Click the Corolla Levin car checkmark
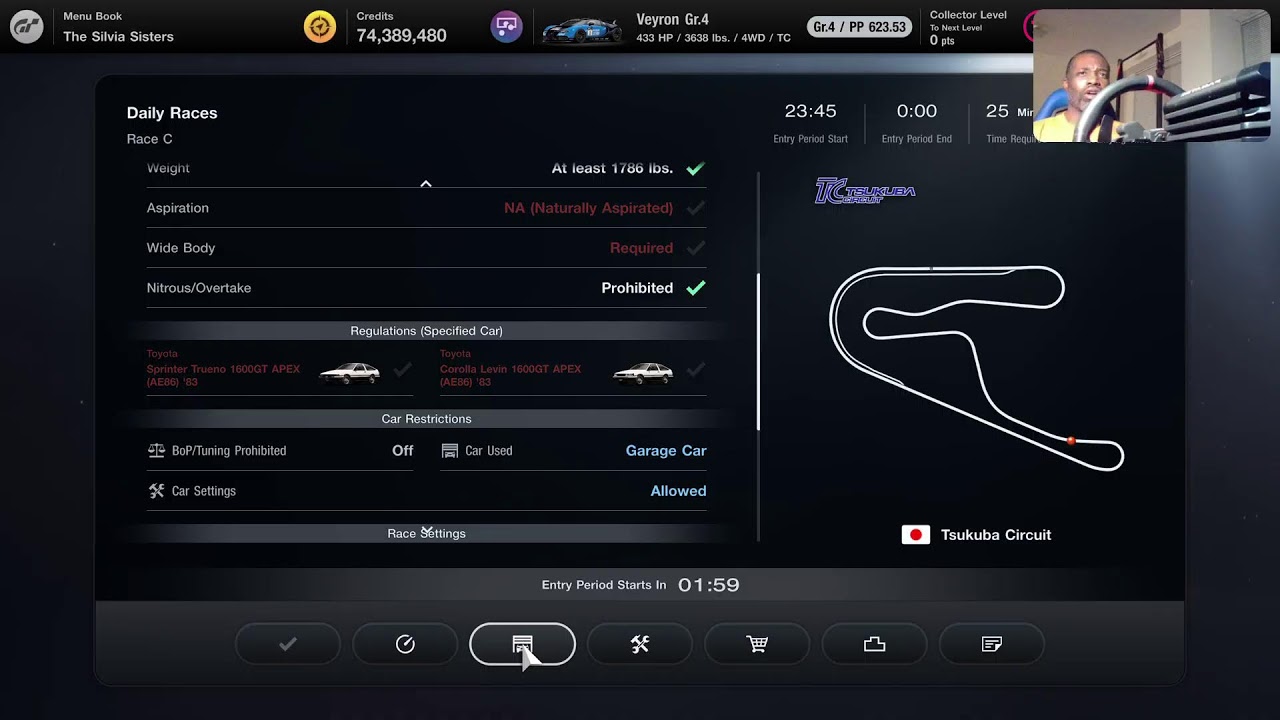 (x=695, y=370)
